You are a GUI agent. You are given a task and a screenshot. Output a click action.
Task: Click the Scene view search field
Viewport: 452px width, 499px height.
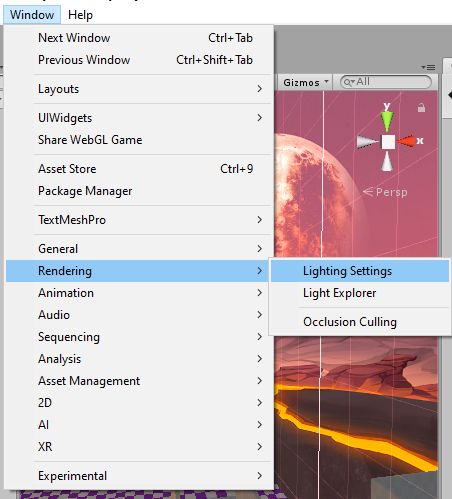[x=386, y=82]
